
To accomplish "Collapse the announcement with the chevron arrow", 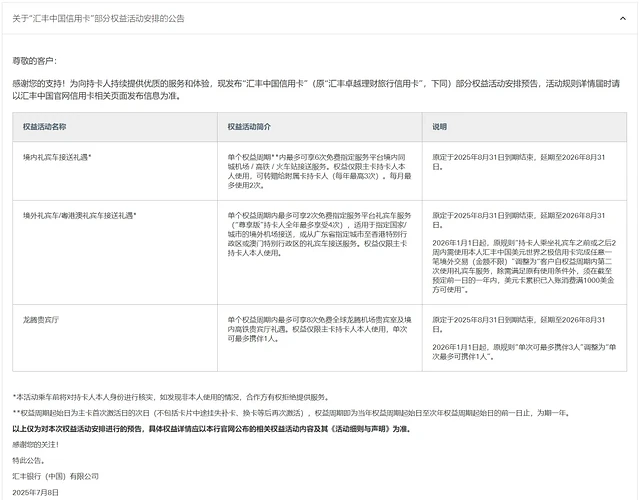I will point(622,18).
